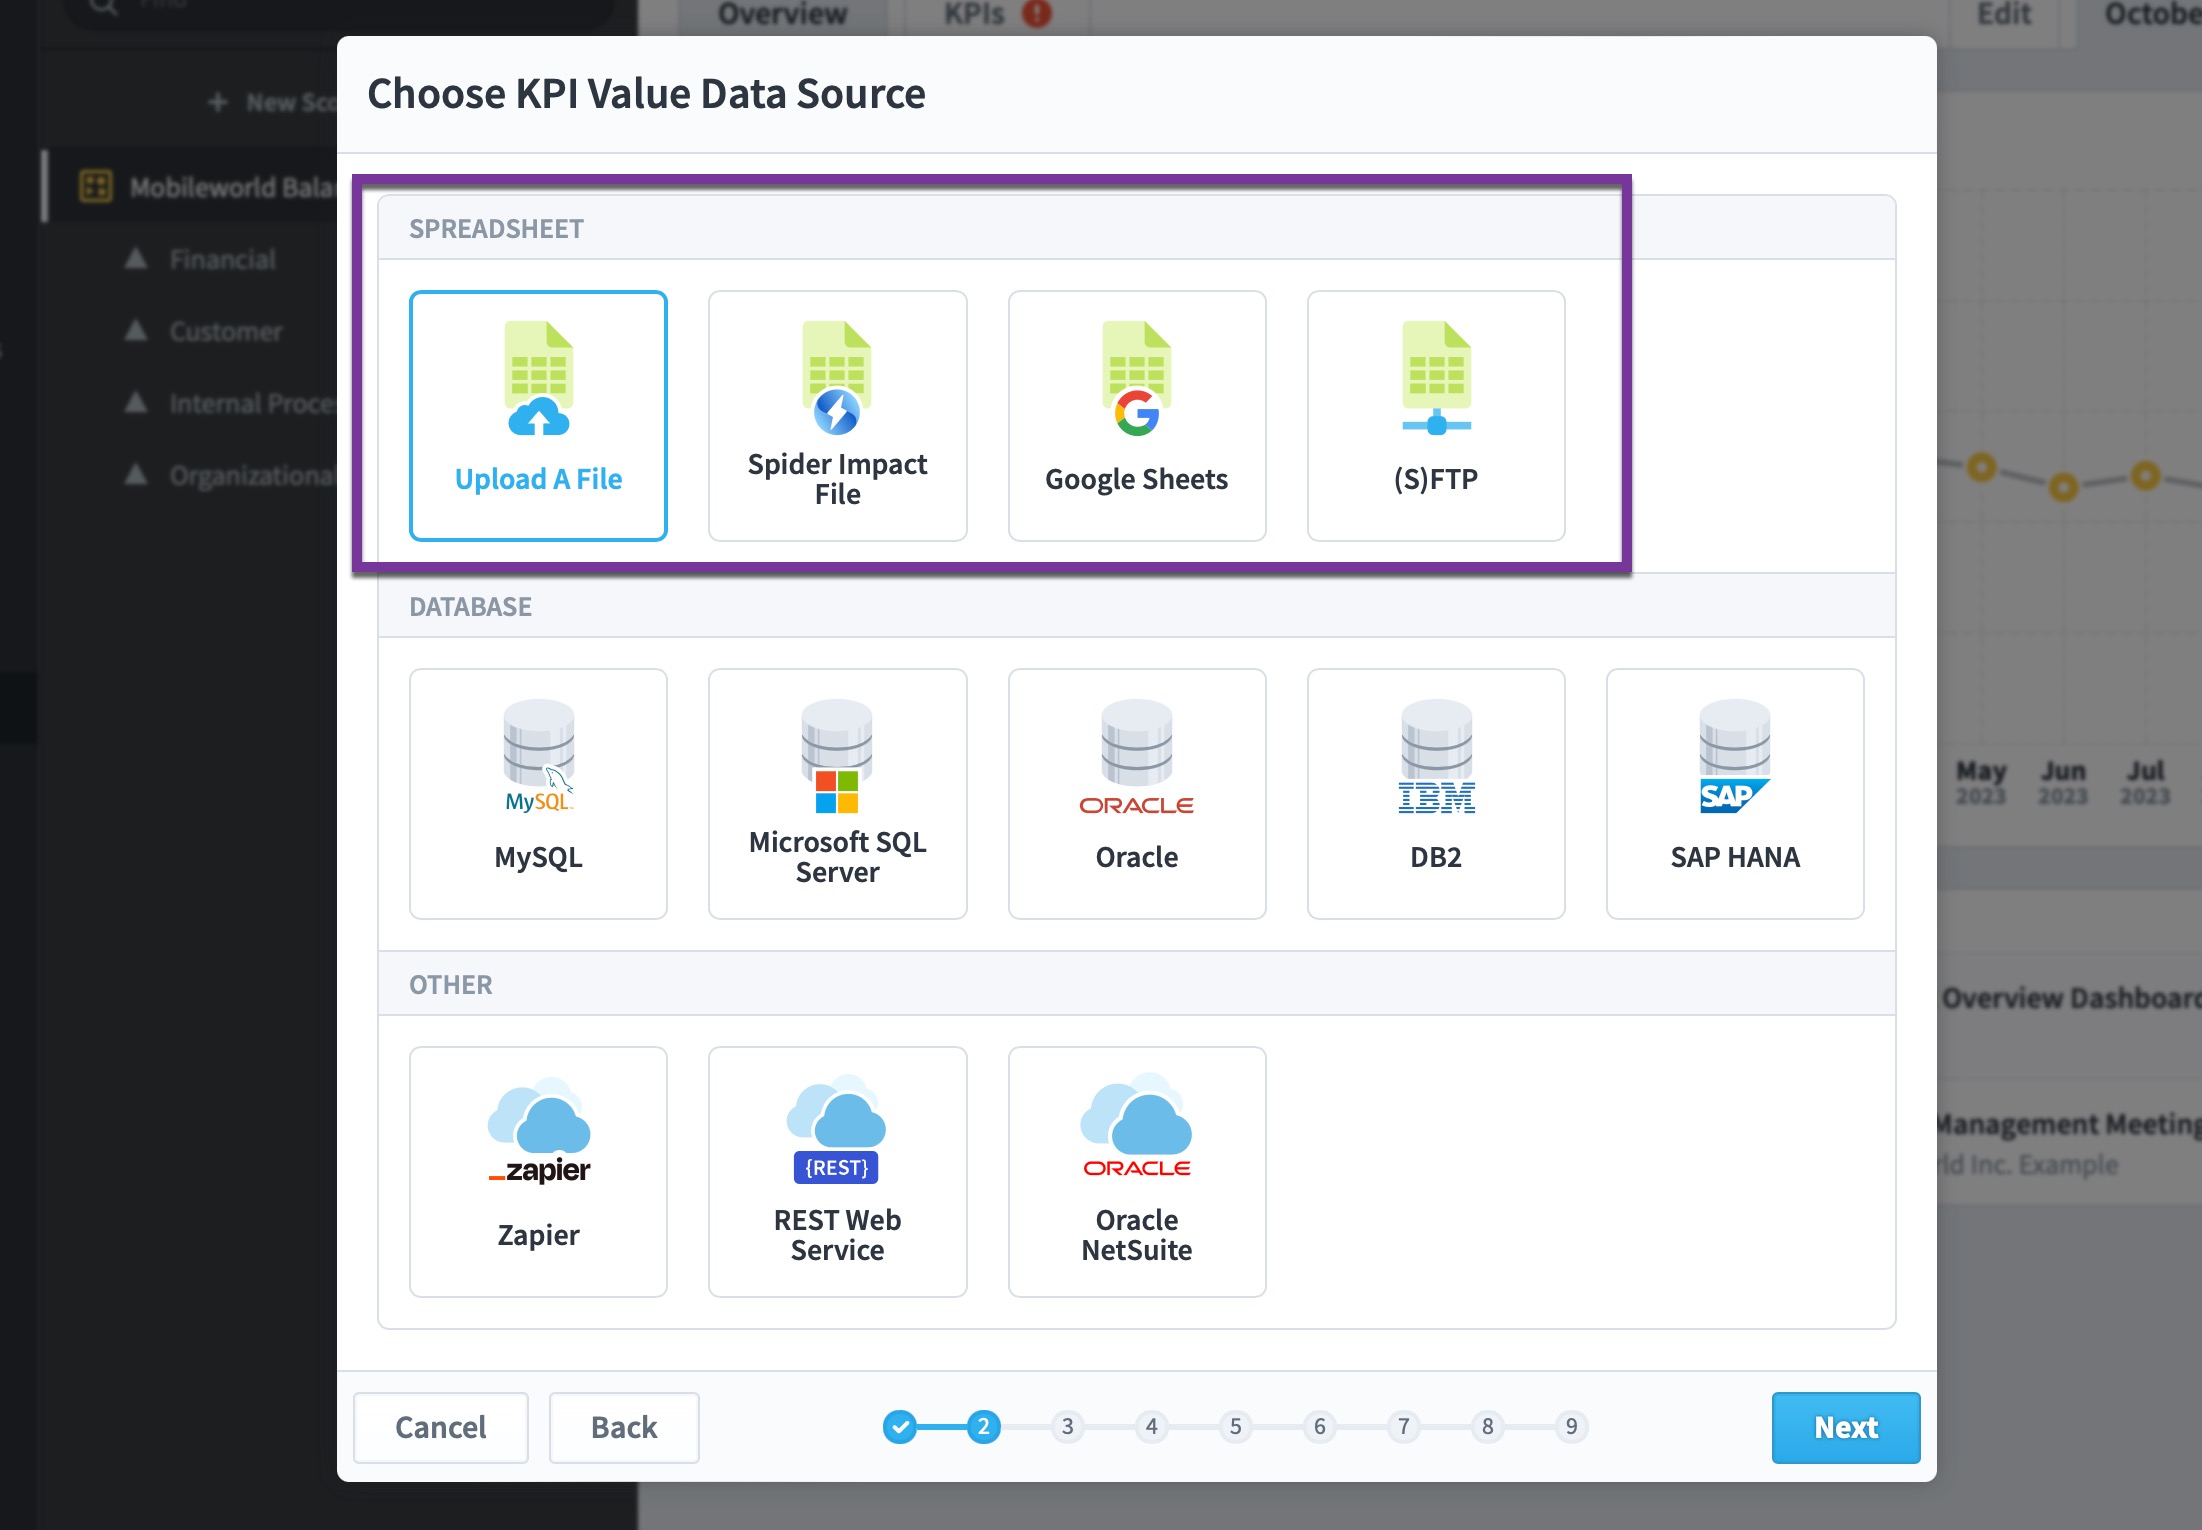Jump to step 8 in wizard
The image size is (2202, 1530).
1488,1426
